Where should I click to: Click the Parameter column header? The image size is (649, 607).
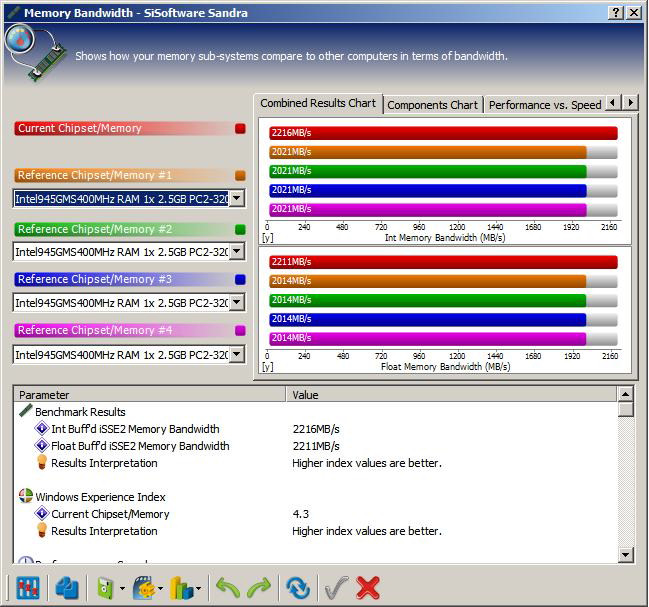tap(149, 395)
